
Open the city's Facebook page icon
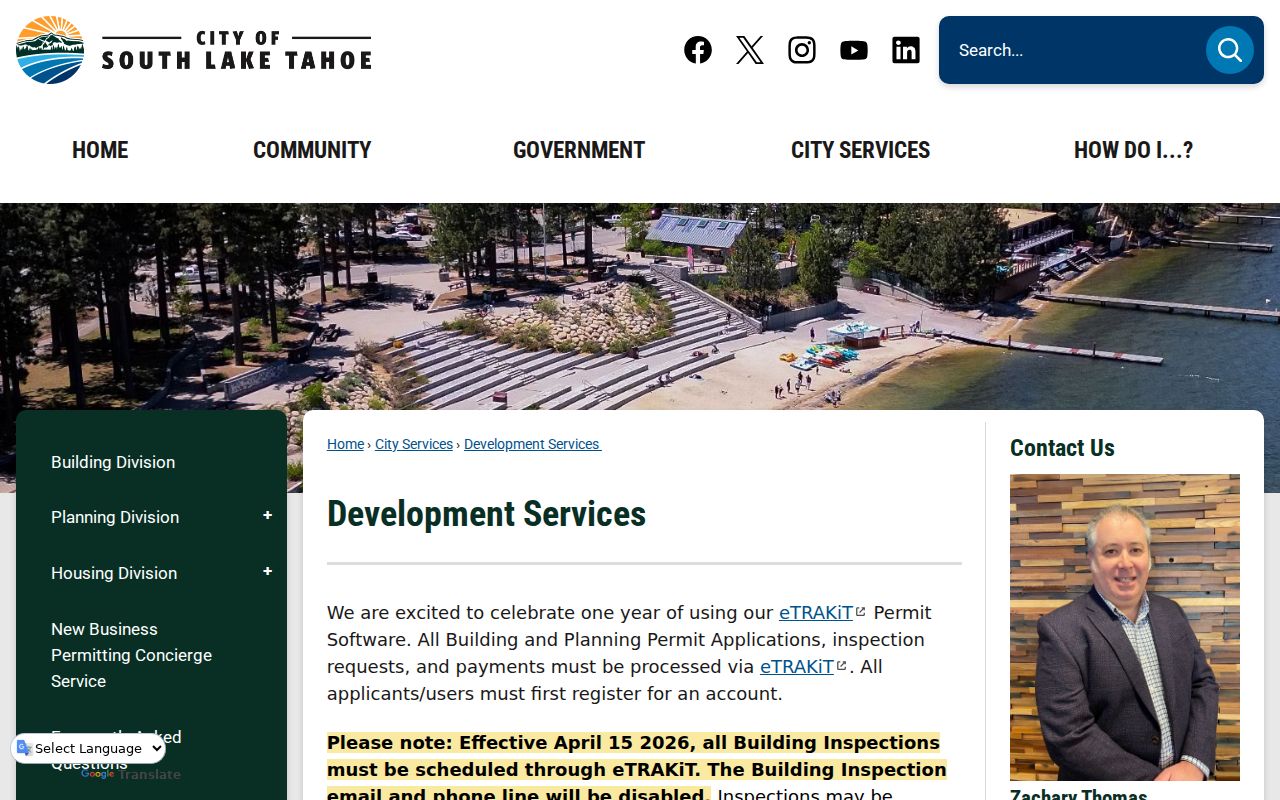(698, 50)
